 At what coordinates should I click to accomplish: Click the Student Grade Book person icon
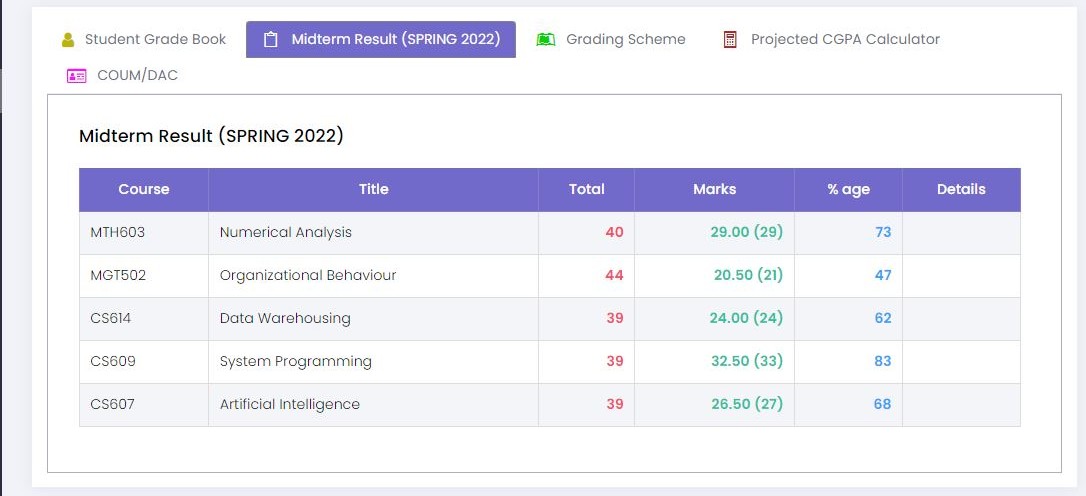pyautogui.click(x=68, y=39)
